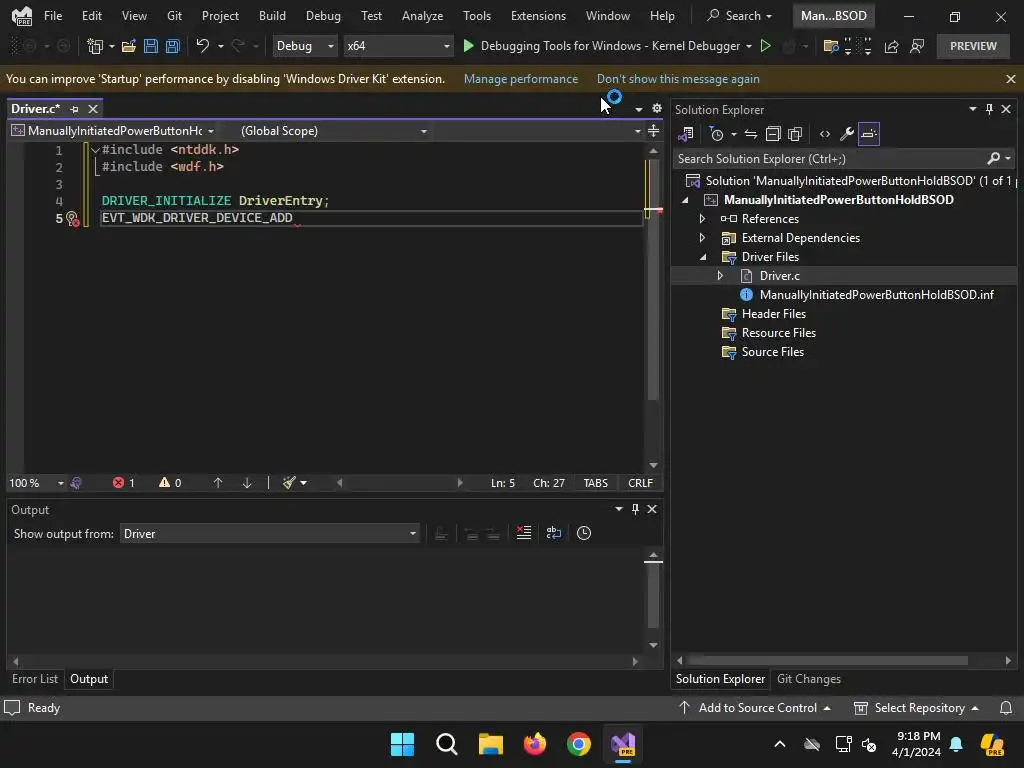Click the IntelliCode health indicator icon

pyautogui.click(x=76, y=483)
